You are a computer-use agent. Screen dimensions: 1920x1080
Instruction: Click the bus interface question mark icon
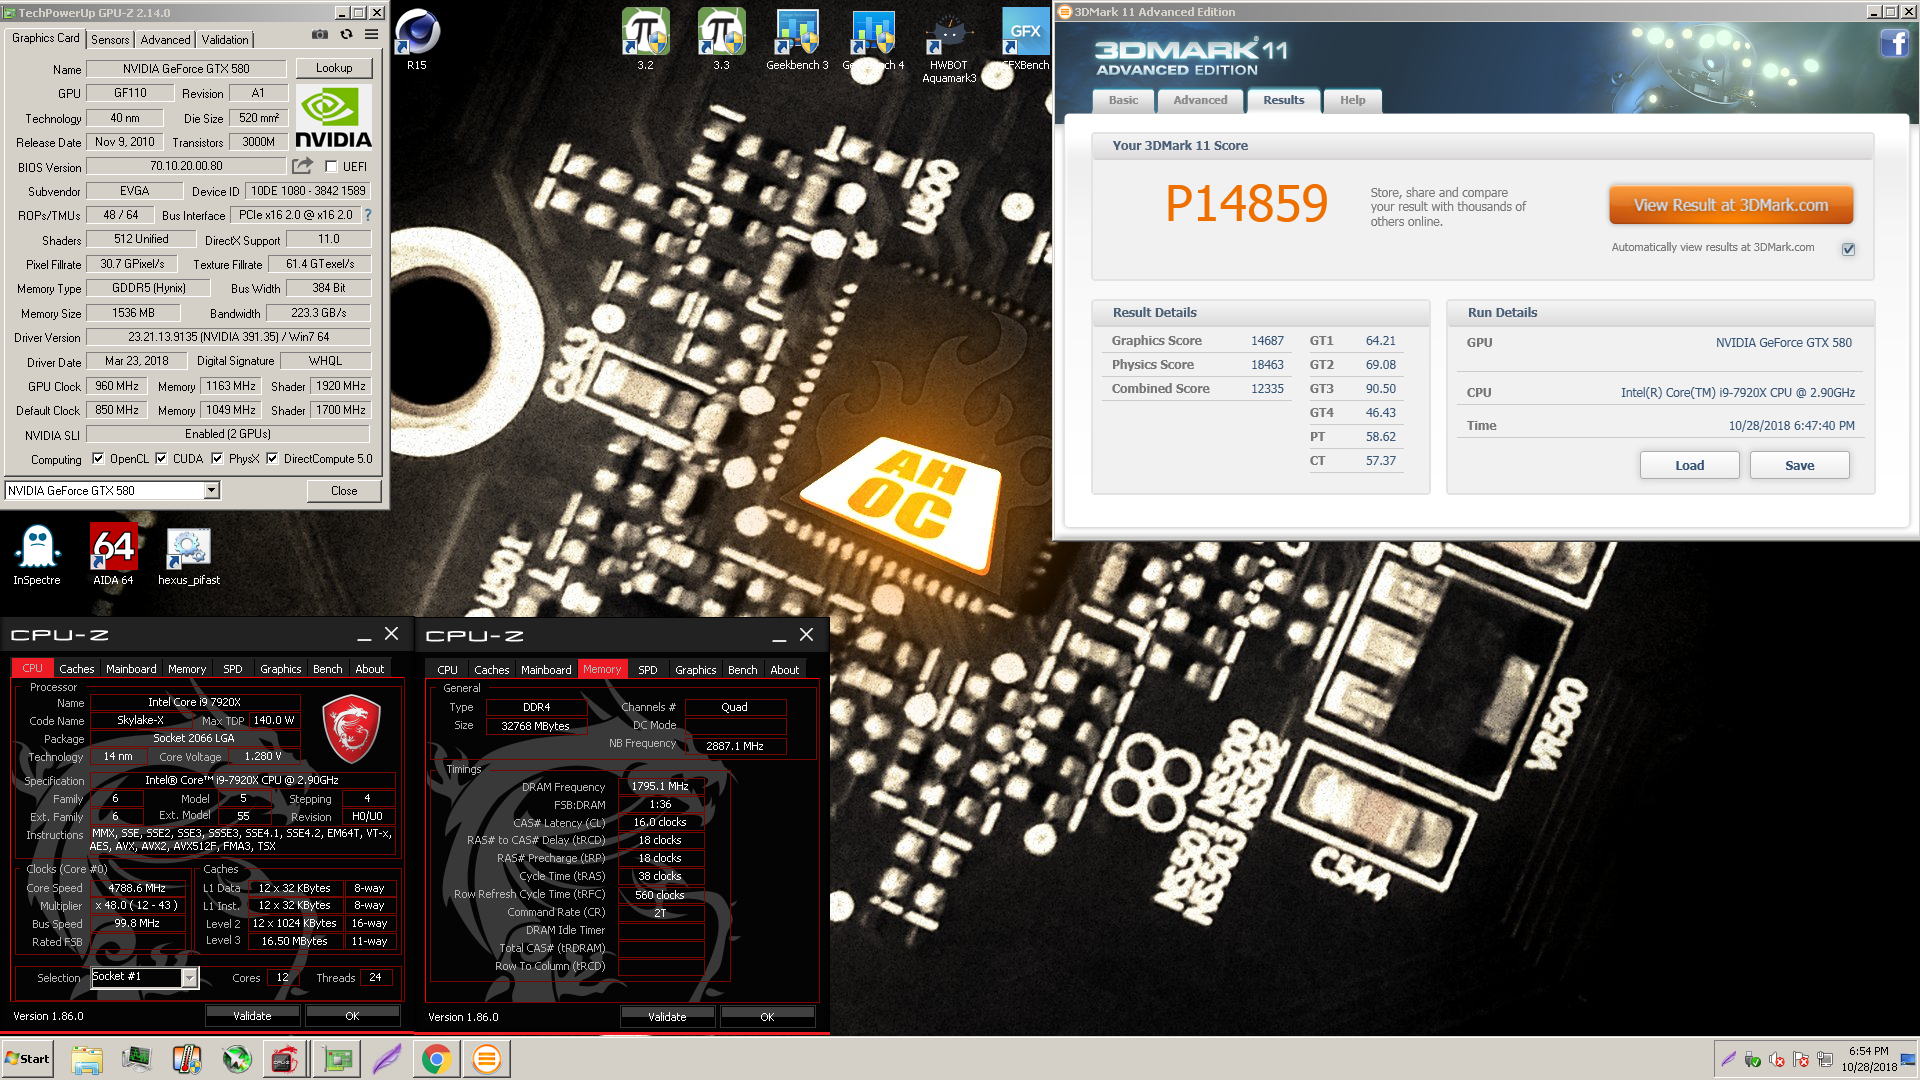point(367,215)
